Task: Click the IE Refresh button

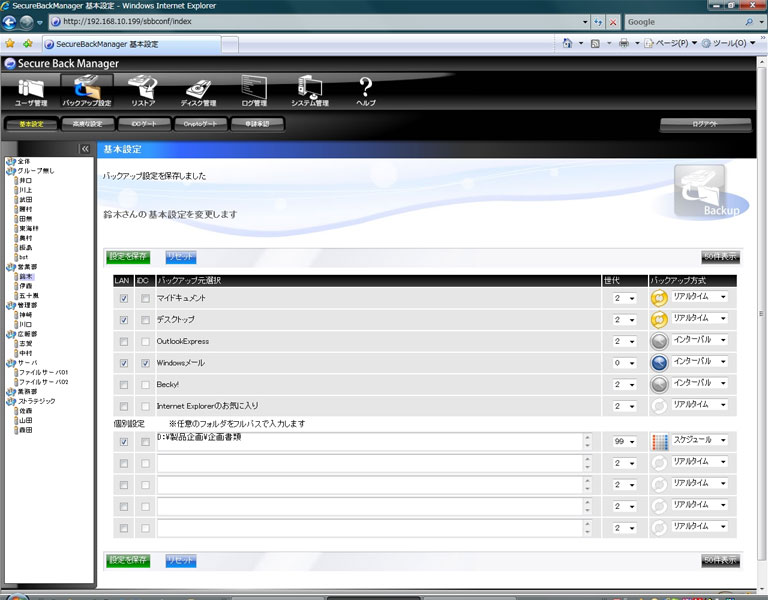Action: (598, 22)
